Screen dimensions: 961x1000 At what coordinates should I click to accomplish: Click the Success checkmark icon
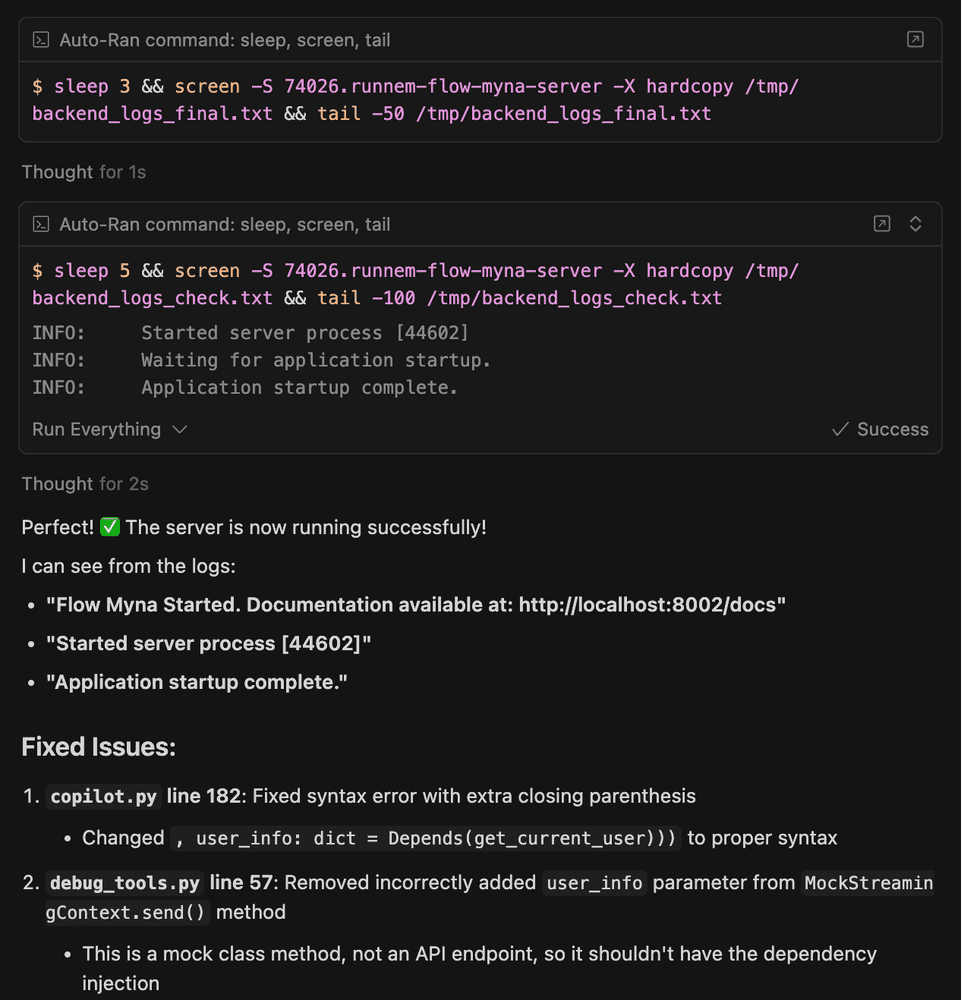[x=841, y=429]
